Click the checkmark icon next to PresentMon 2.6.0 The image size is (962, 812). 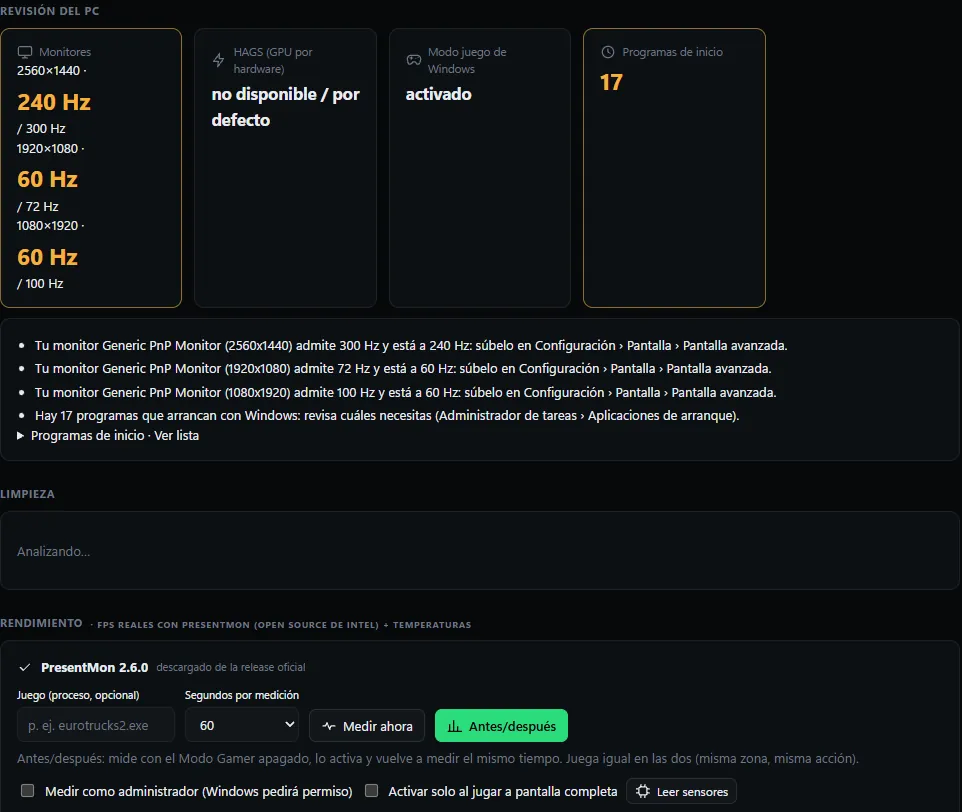point(25,667)
